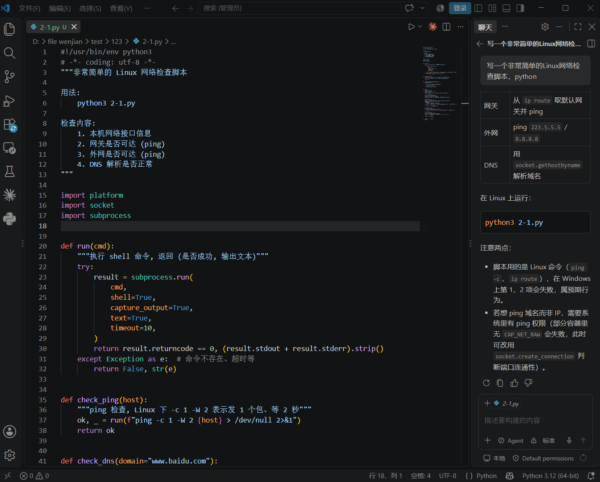Open the Explorer view in activity bar
The width and height of the screenshot is (600, 482).
[10, 29]
